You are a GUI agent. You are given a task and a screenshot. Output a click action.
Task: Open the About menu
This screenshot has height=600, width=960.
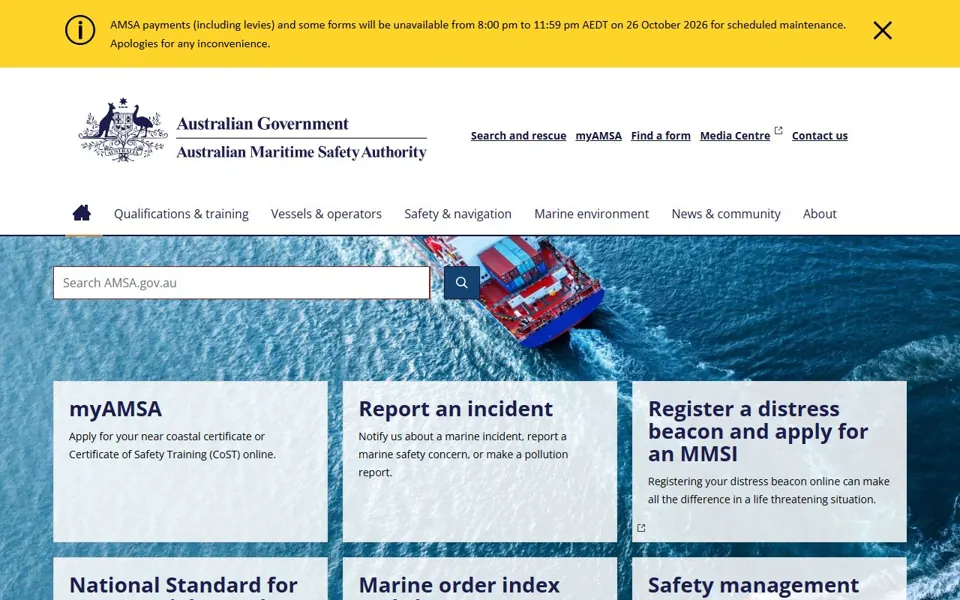point(820,214)
